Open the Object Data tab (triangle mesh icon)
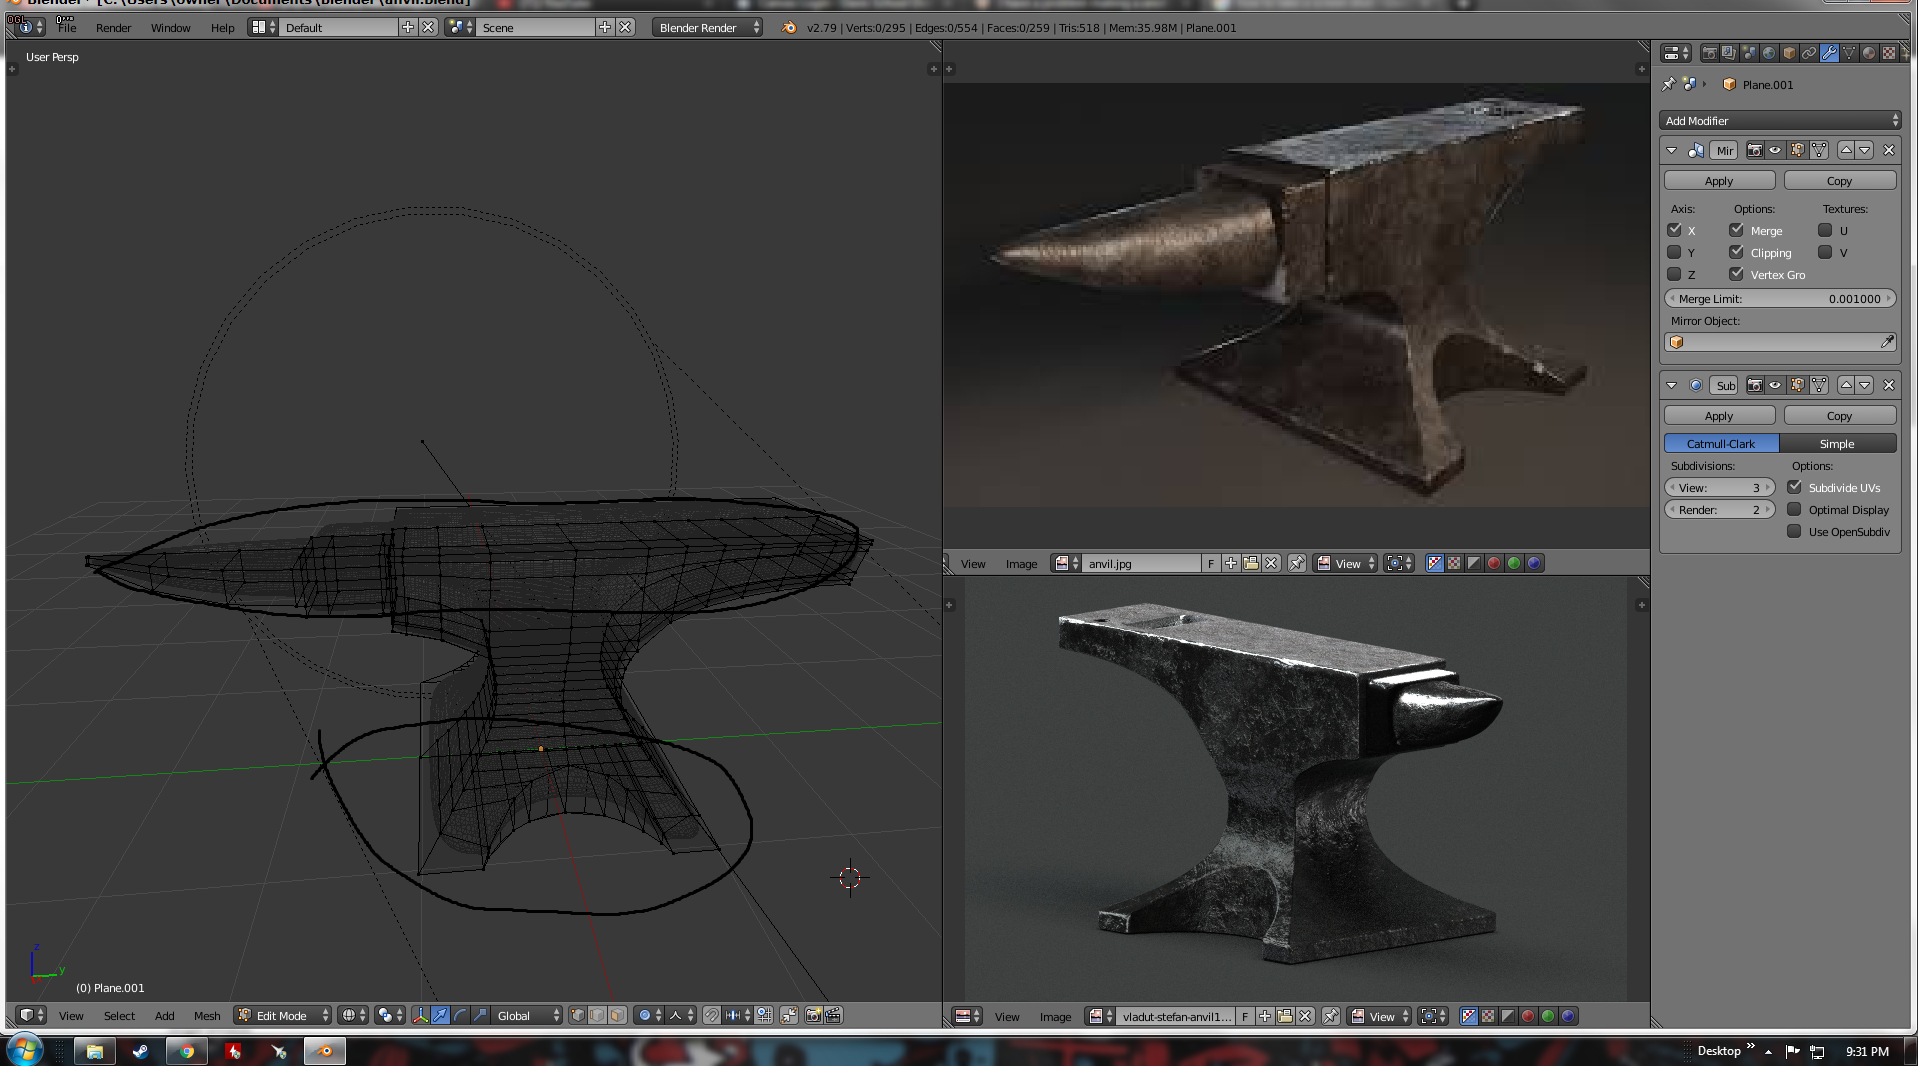 [1849, 53]
